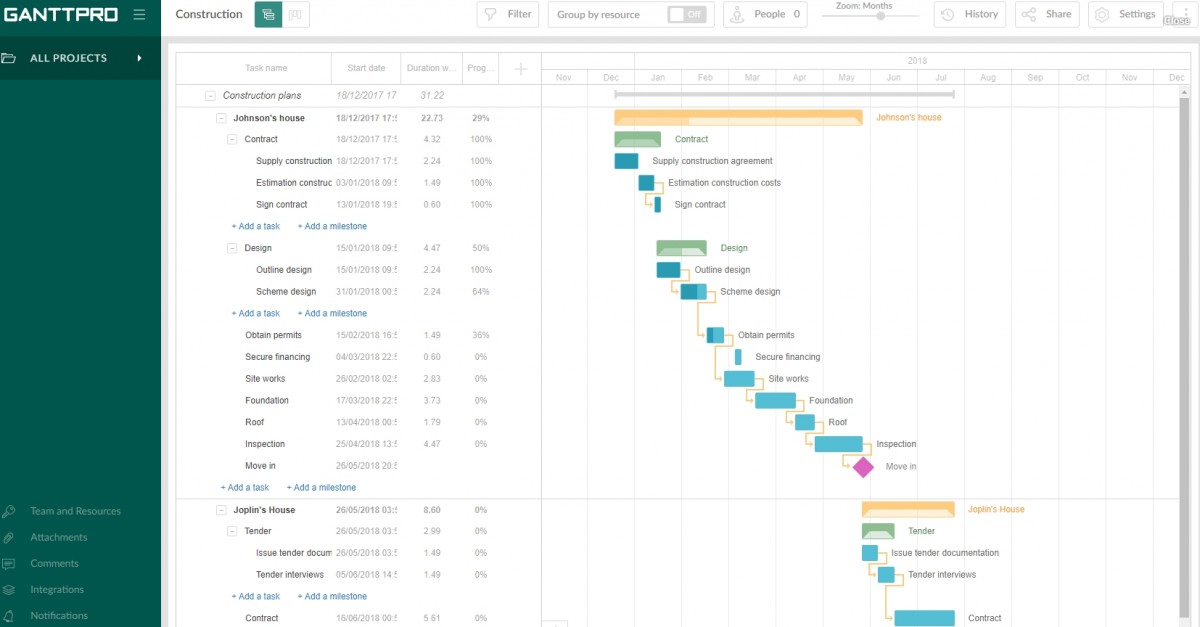Click Add a milestone under Design

click(x=332, y=313)
